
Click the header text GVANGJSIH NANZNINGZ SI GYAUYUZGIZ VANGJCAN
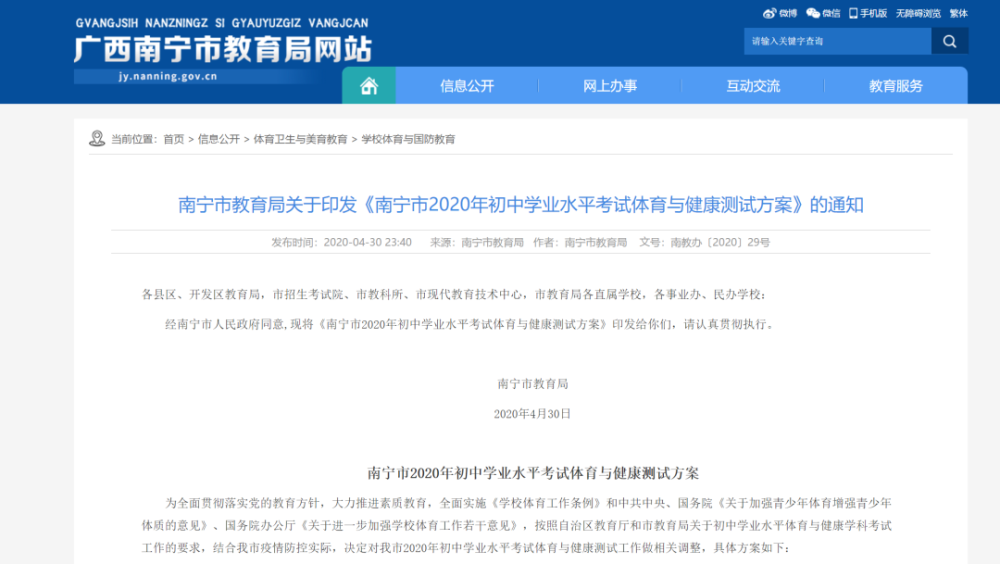[x=222, y=23]
